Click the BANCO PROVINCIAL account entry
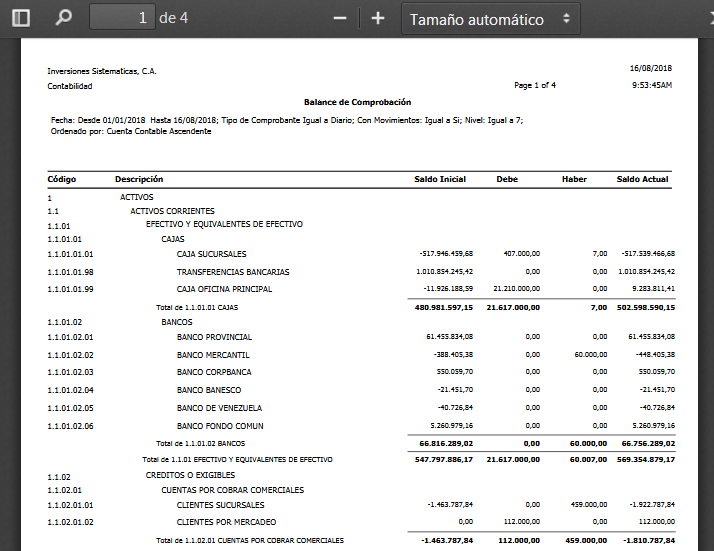Viewport: 714px width, 551px height. (214, 337)
